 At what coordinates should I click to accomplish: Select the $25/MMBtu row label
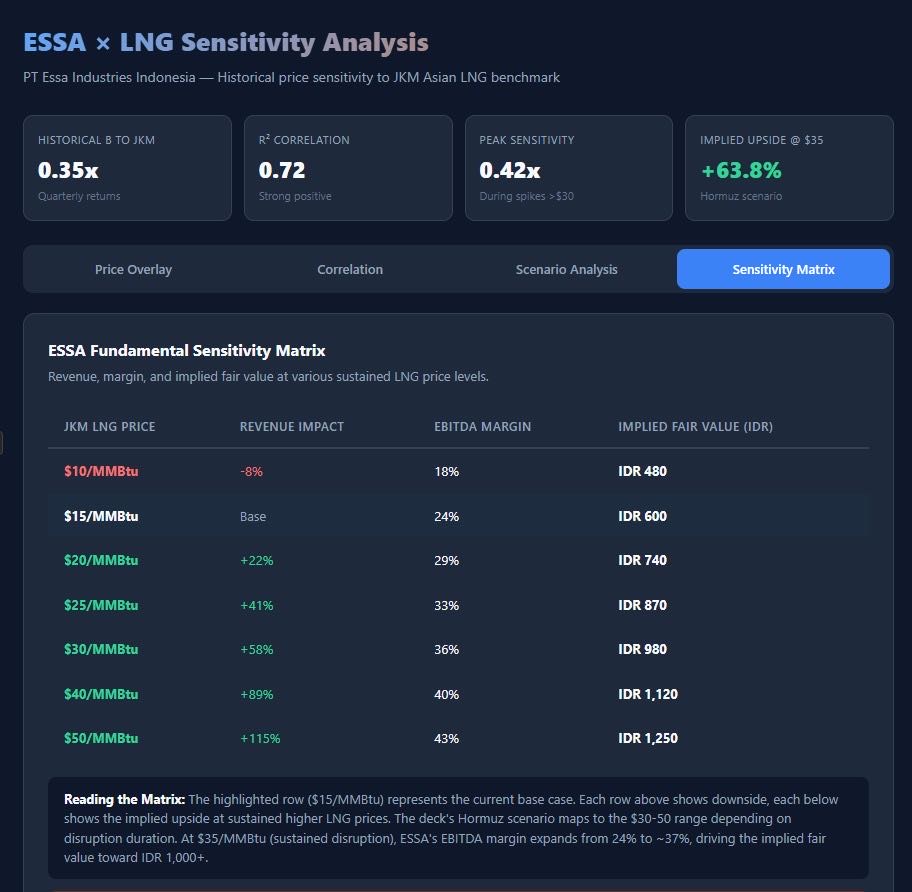pos(101,605)
